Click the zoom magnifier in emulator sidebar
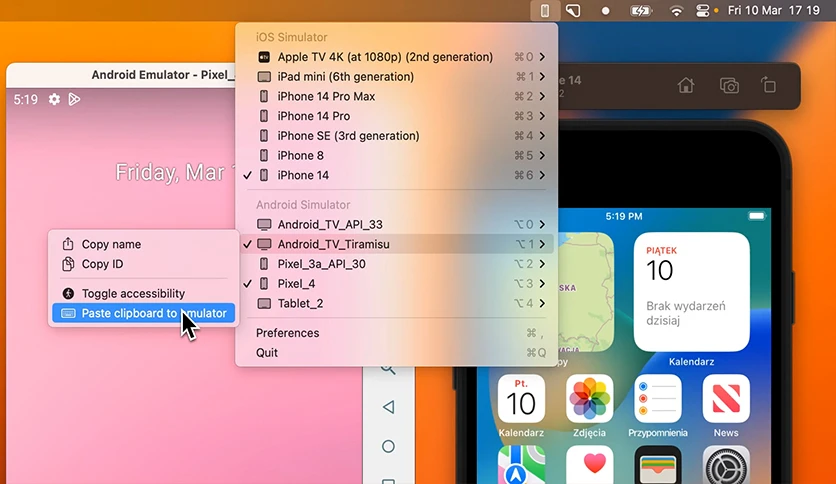836x484 pixels. tap(388, 369)
